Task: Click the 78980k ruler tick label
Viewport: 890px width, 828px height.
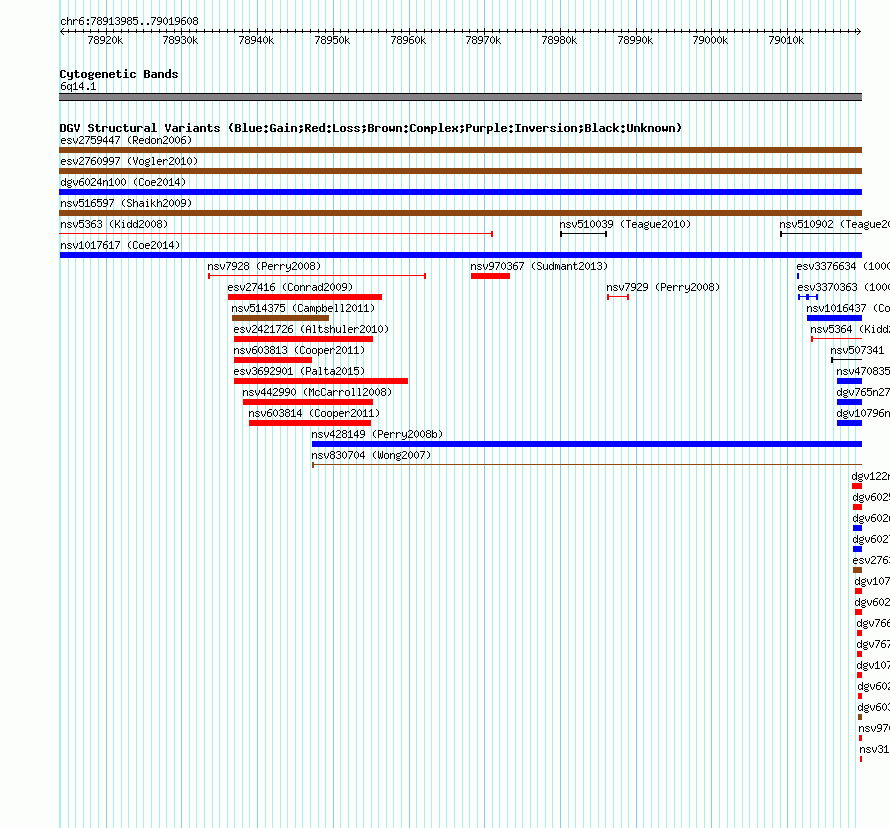Action: tap(559, 40)
